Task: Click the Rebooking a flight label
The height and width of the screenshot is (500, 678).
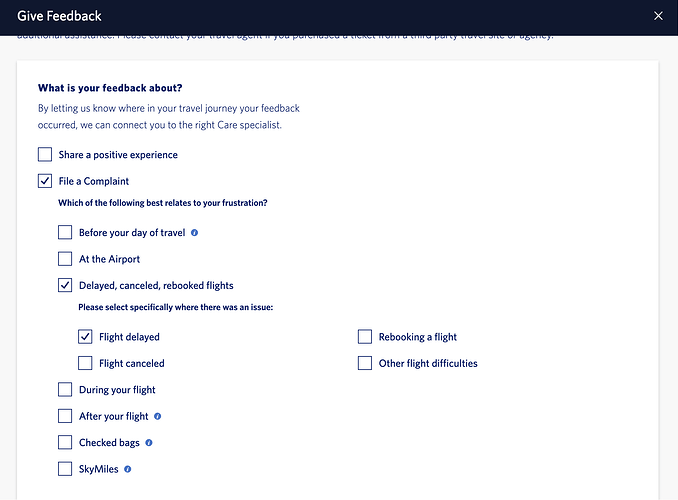Action: (417, 337)
